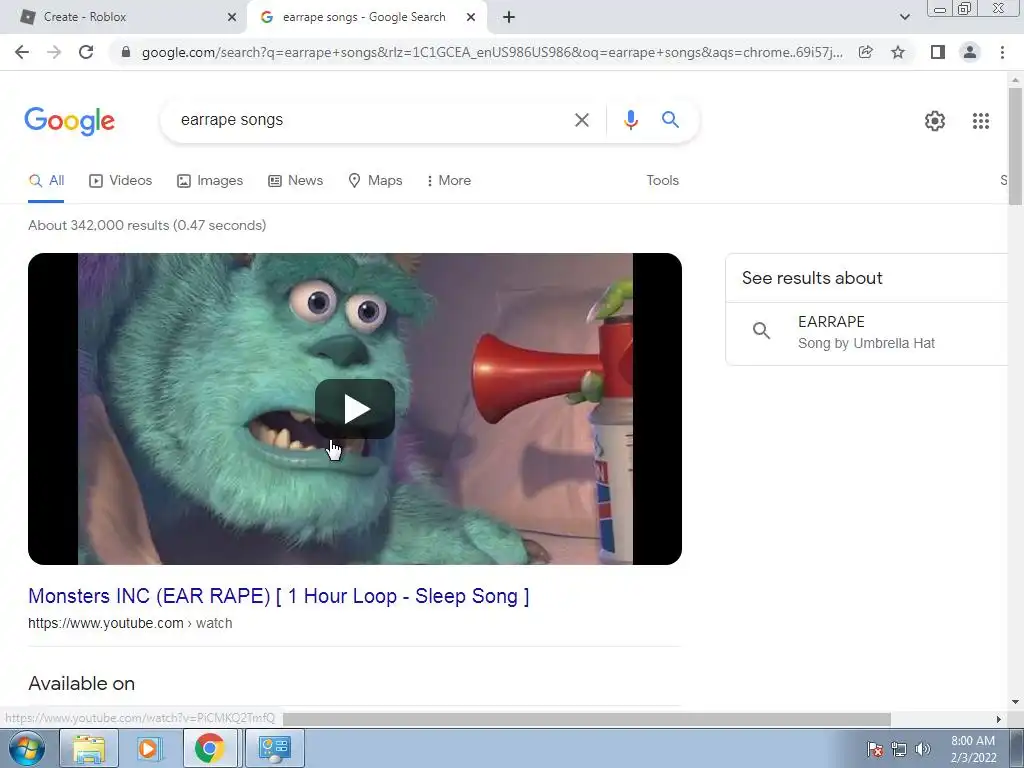
Task: Select the earrape songs Google Search tab
Action: pos(366,17)
